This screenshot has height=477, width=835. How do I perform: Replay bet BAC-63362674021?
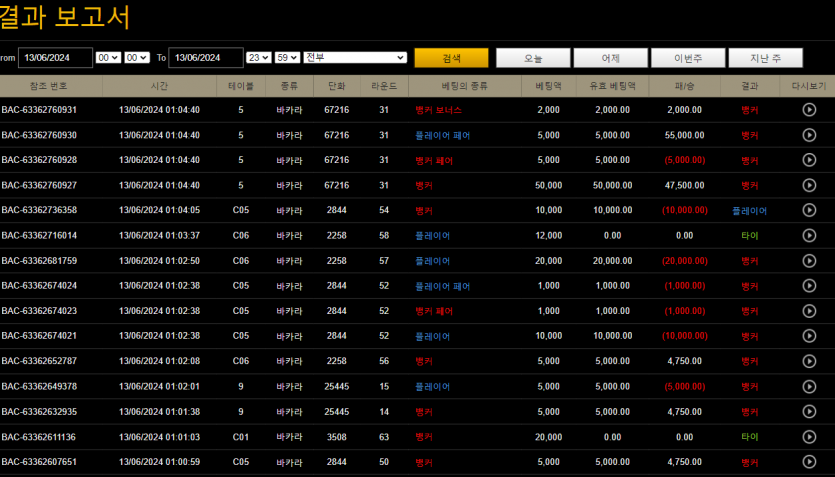pos(809,336)
